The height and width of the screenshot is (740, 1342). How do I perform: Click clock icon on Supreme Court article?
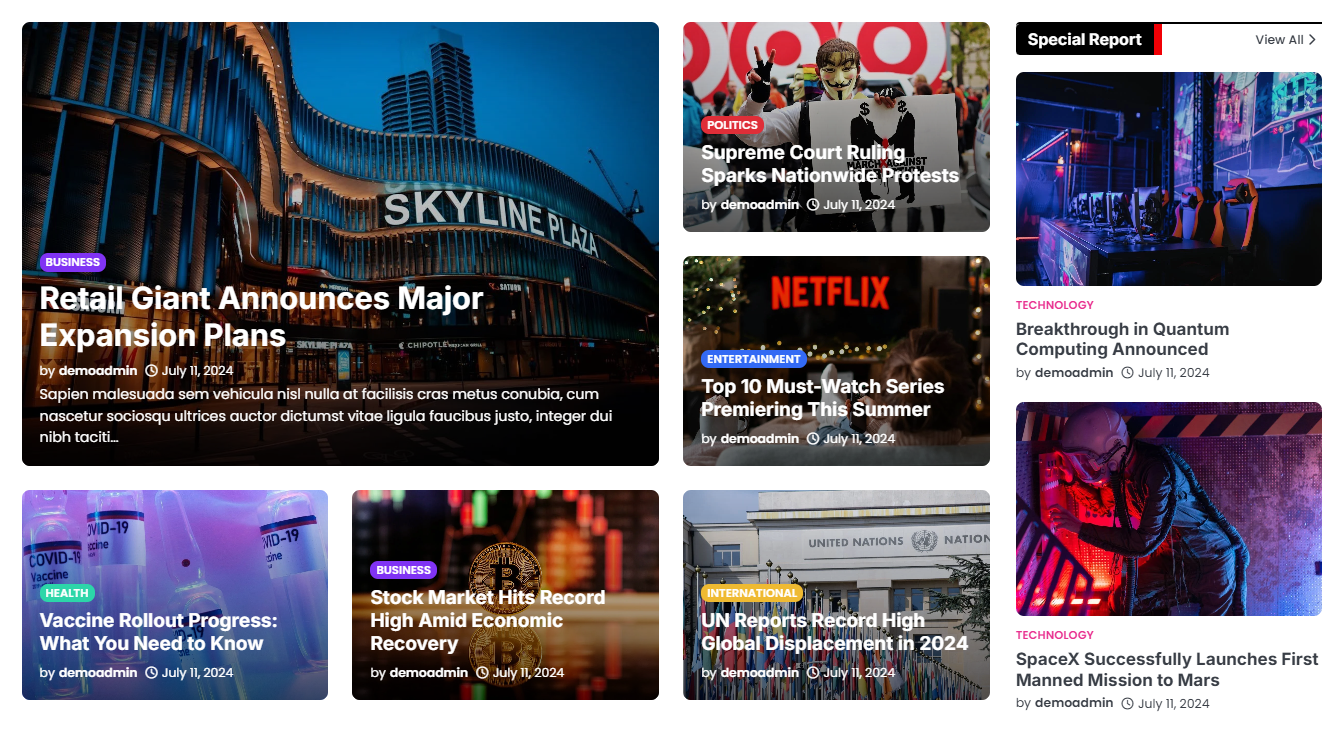813,205
